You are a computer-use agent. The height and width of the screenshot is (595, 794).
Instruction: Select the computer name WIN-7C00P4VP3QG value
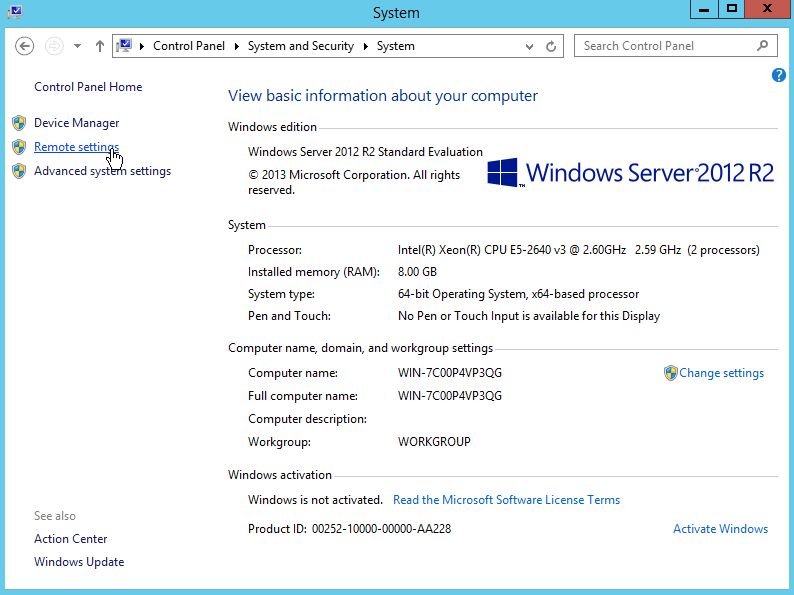[x=450, y=373]
